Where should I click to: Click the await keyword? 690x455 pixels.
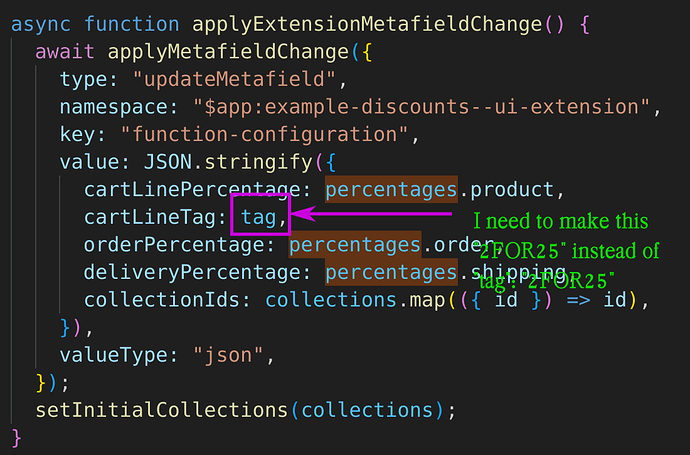[65, 52]
